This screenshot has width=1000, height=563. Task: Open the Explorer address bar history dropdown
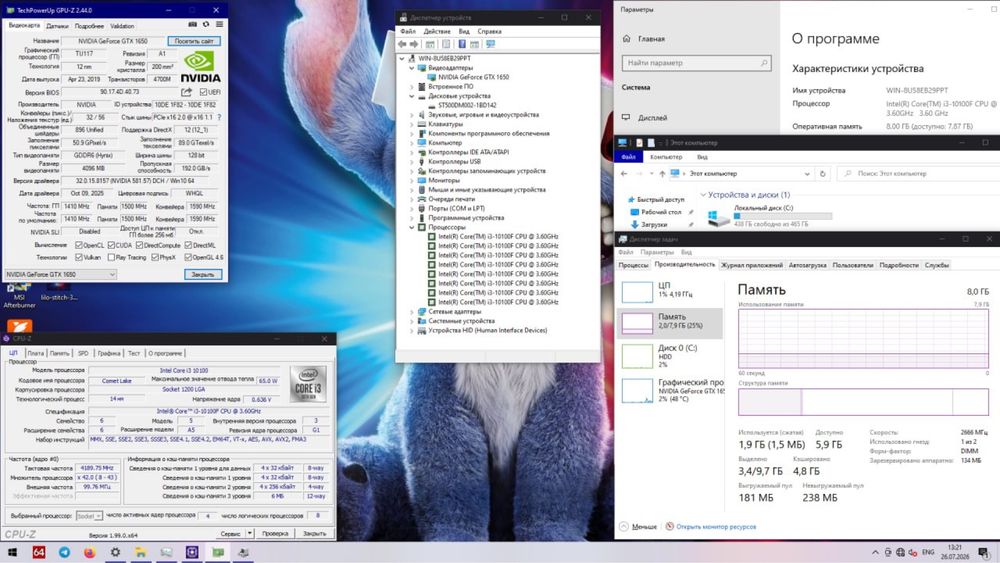pyautogui.click(x=807, y=173)
